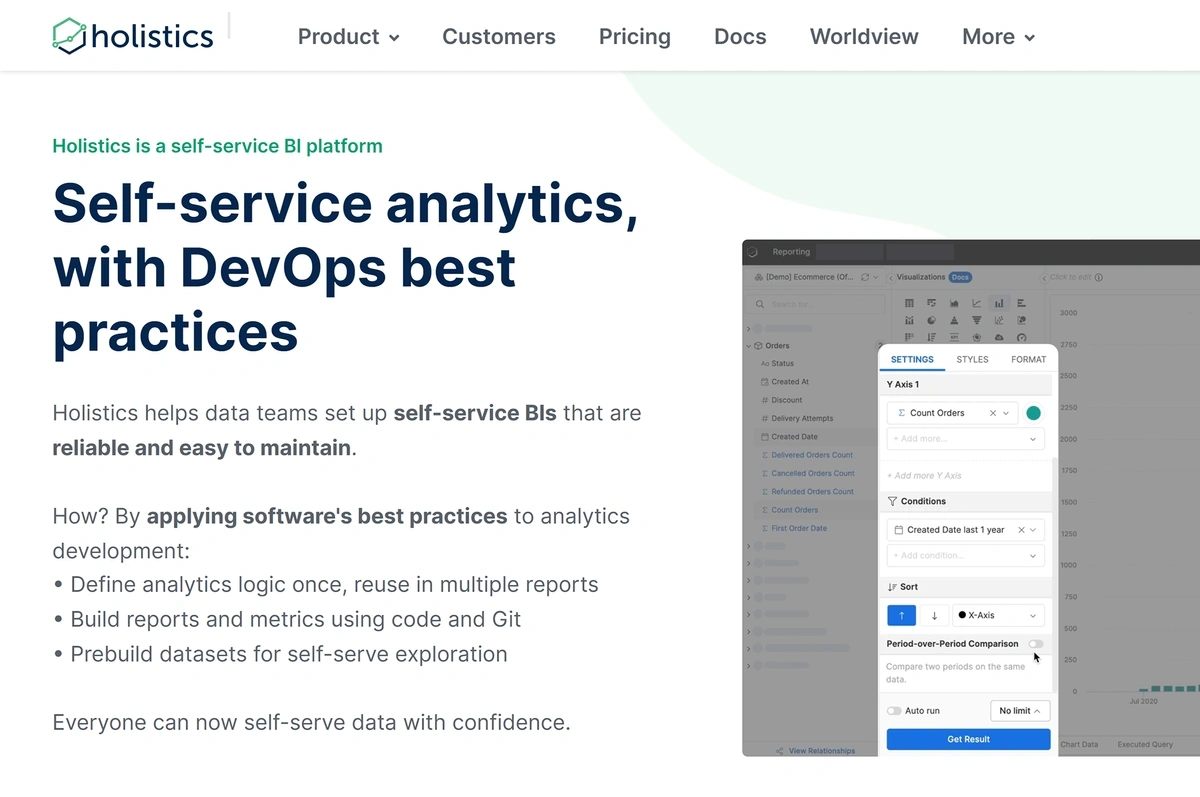Select the Discount field
Image resolution: width=1200 pixels, height=797 pixels.
click(787, 400)
